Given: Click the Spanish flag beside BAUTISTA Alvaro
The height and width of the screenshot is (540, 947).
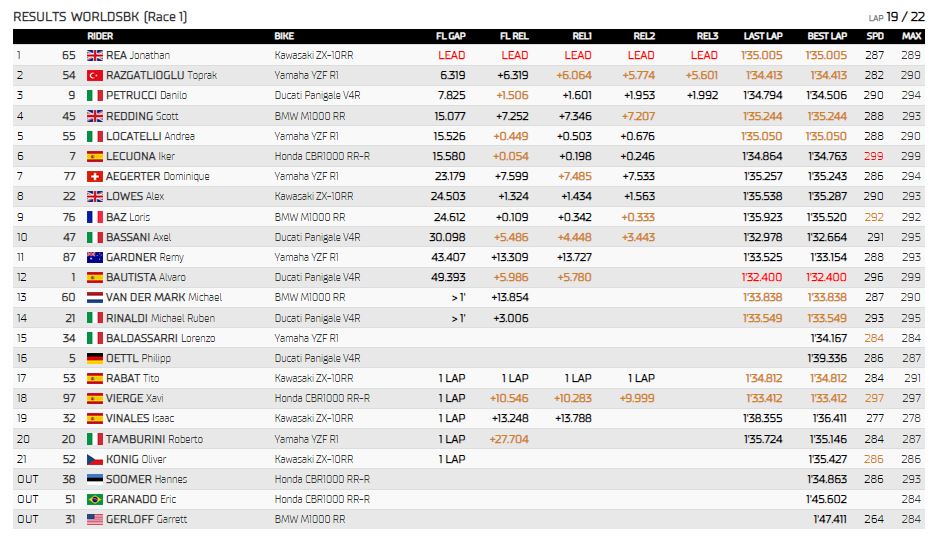Looking at the screenshot, I should tap(95, 277).
